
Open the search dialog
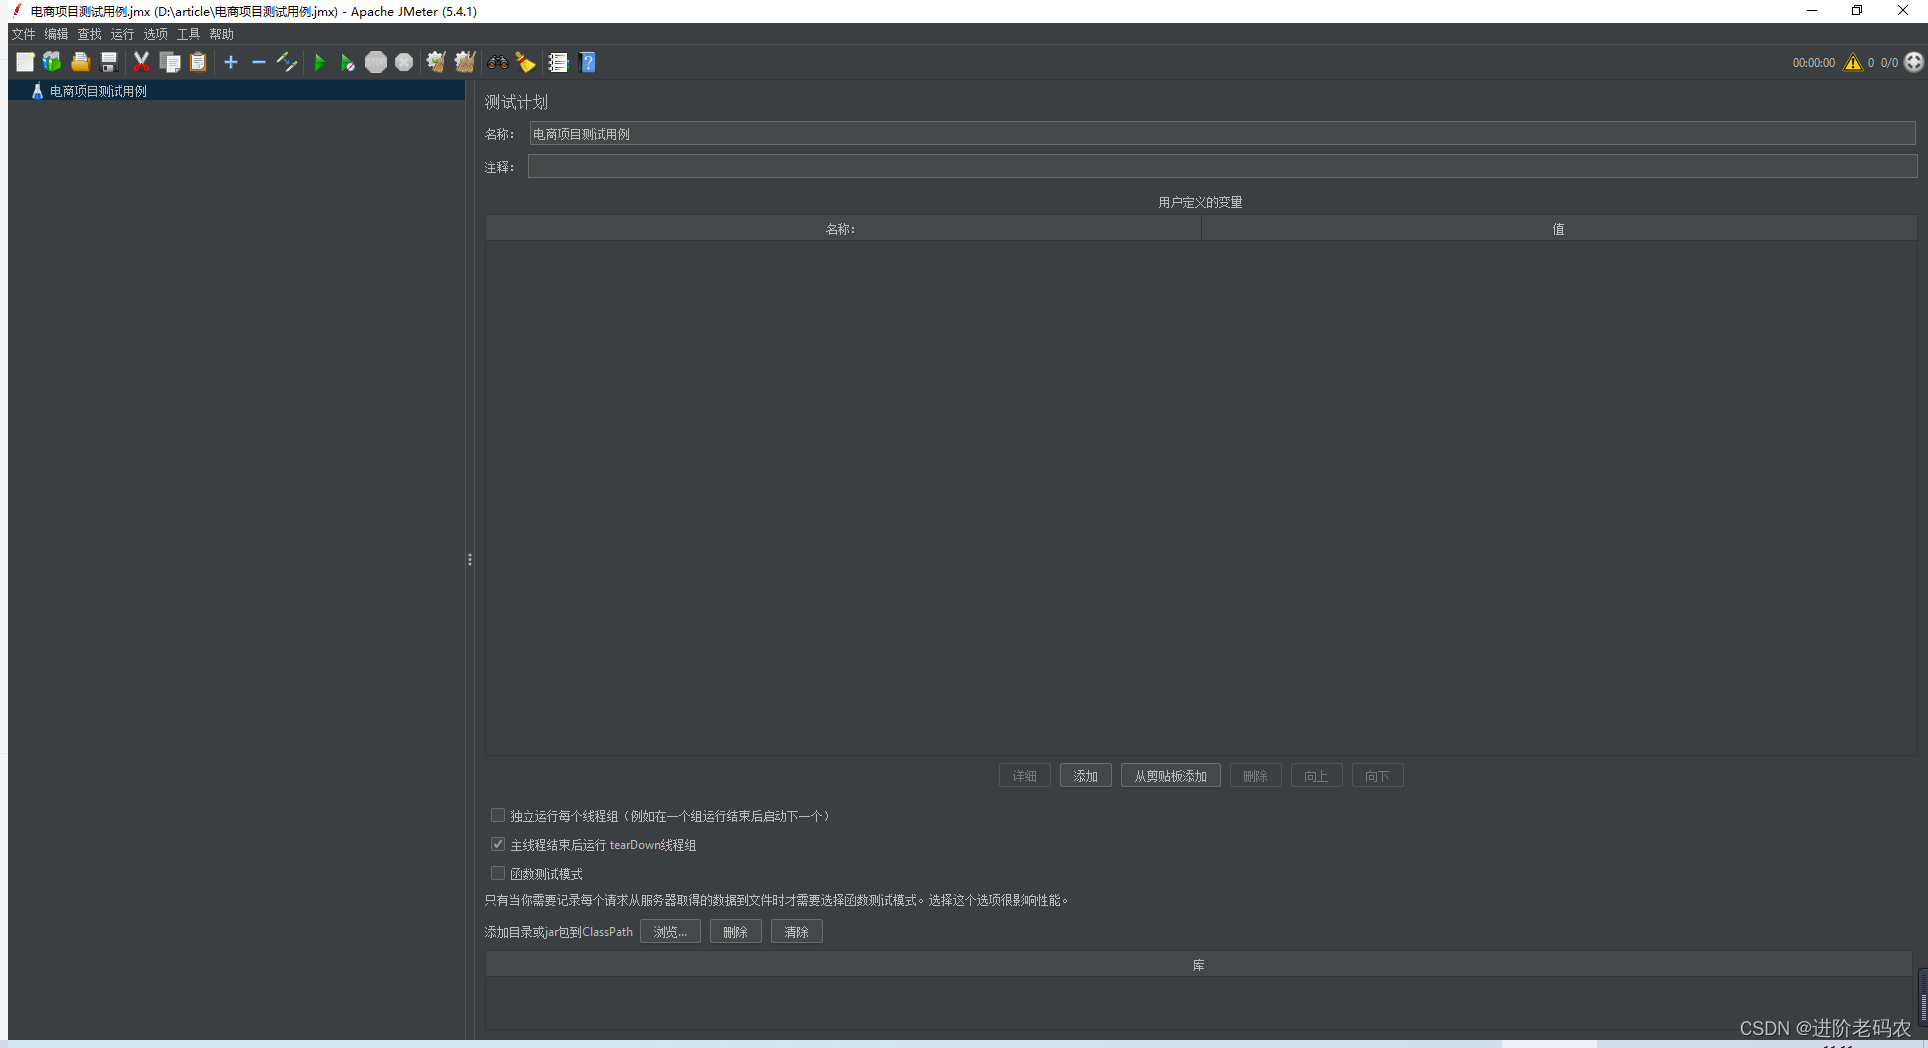496,61
